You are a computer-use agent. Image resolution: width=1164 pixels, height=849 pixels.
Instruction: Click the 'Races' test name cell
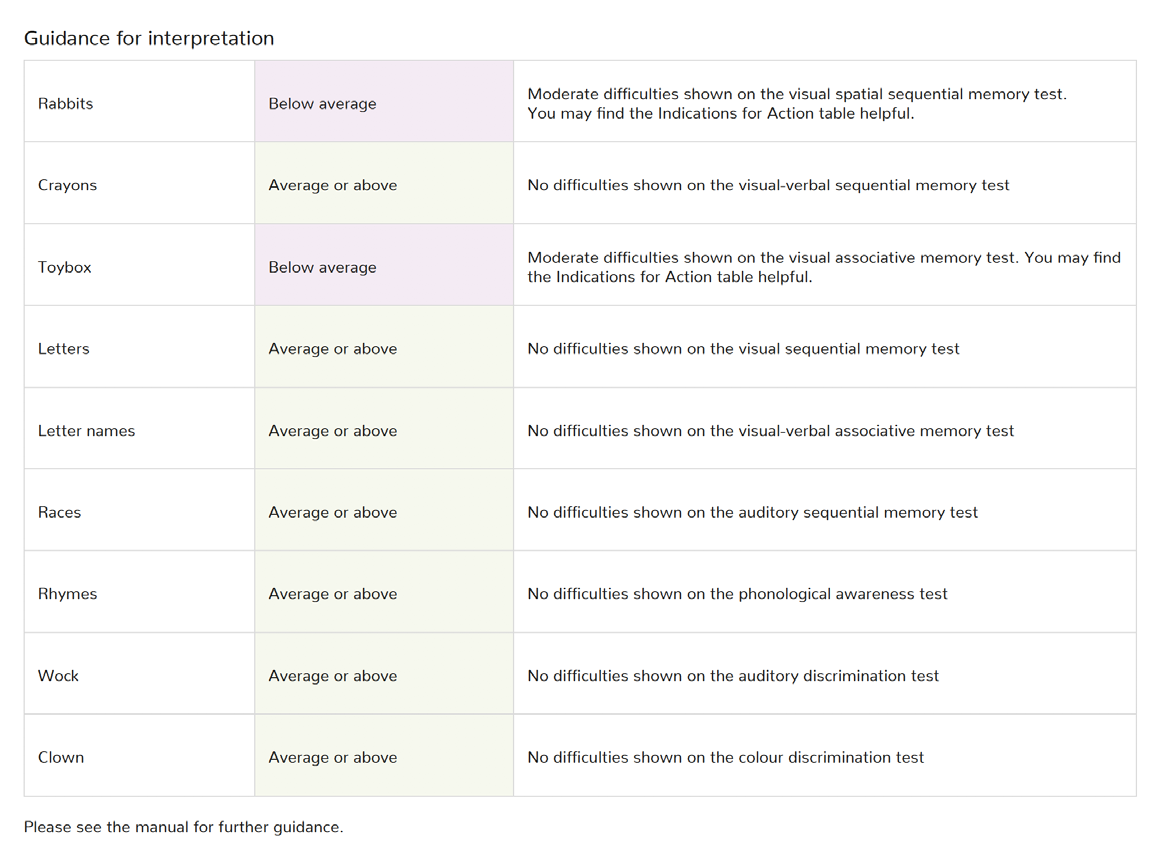140,510
